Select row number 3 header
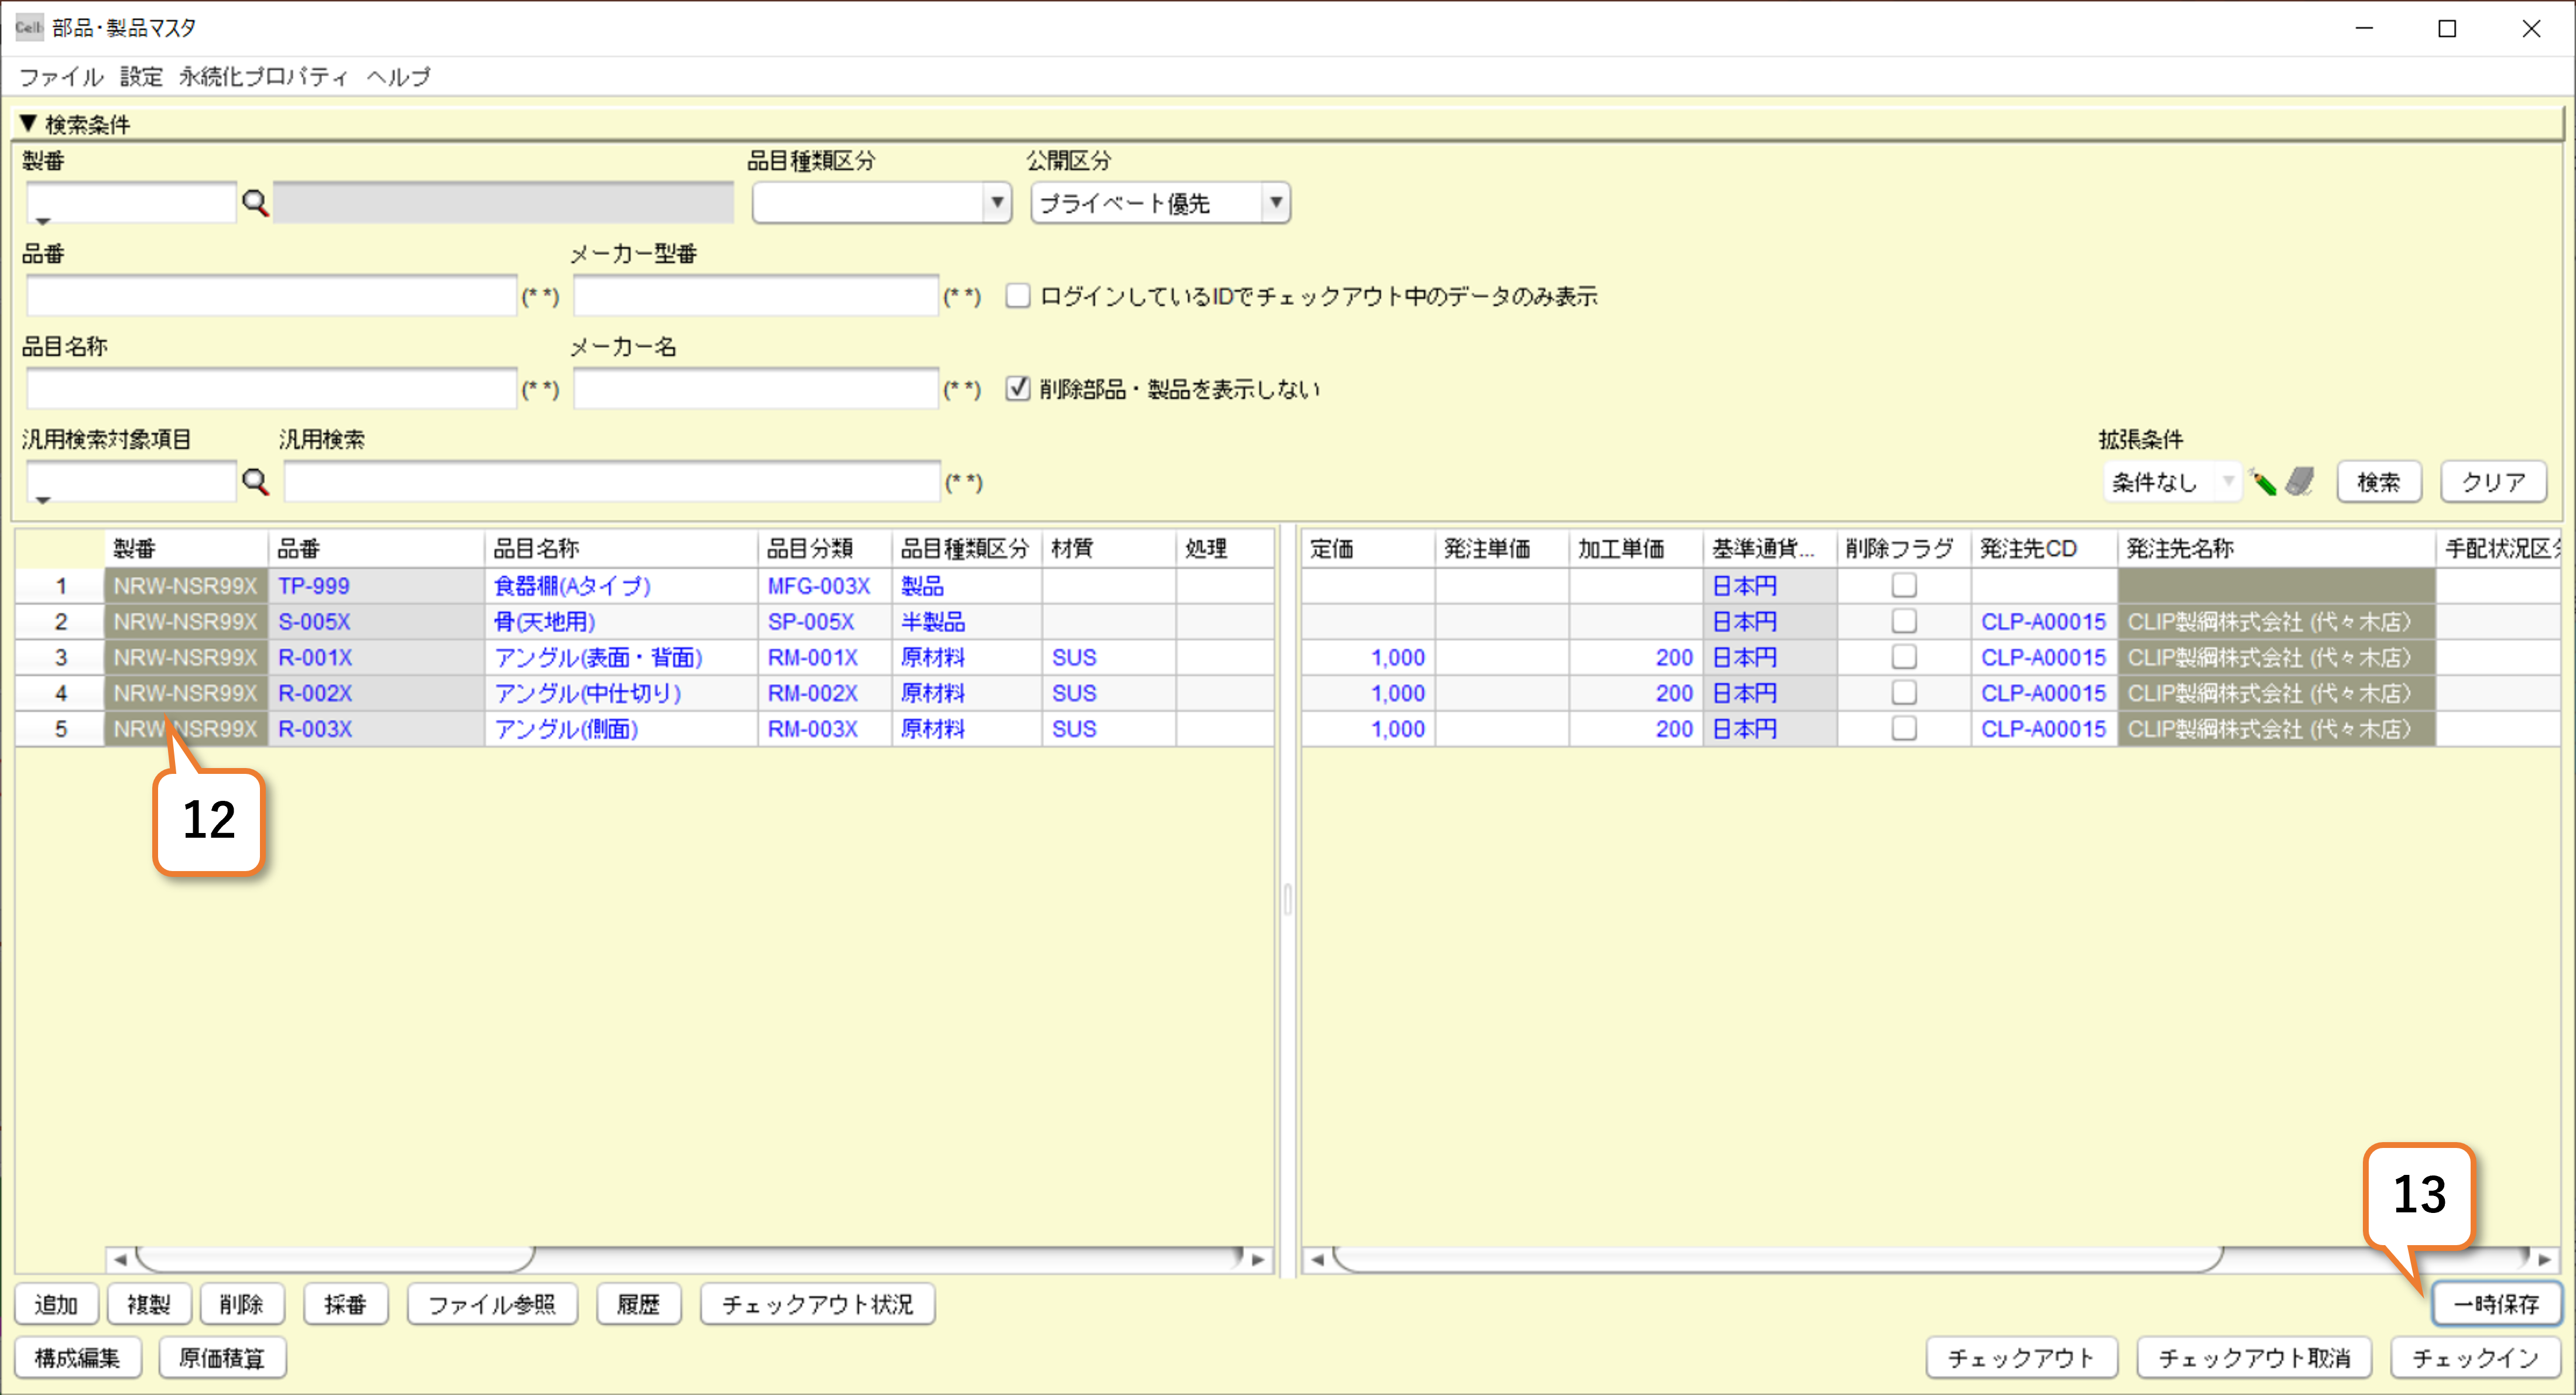 (x=60, y=658)
